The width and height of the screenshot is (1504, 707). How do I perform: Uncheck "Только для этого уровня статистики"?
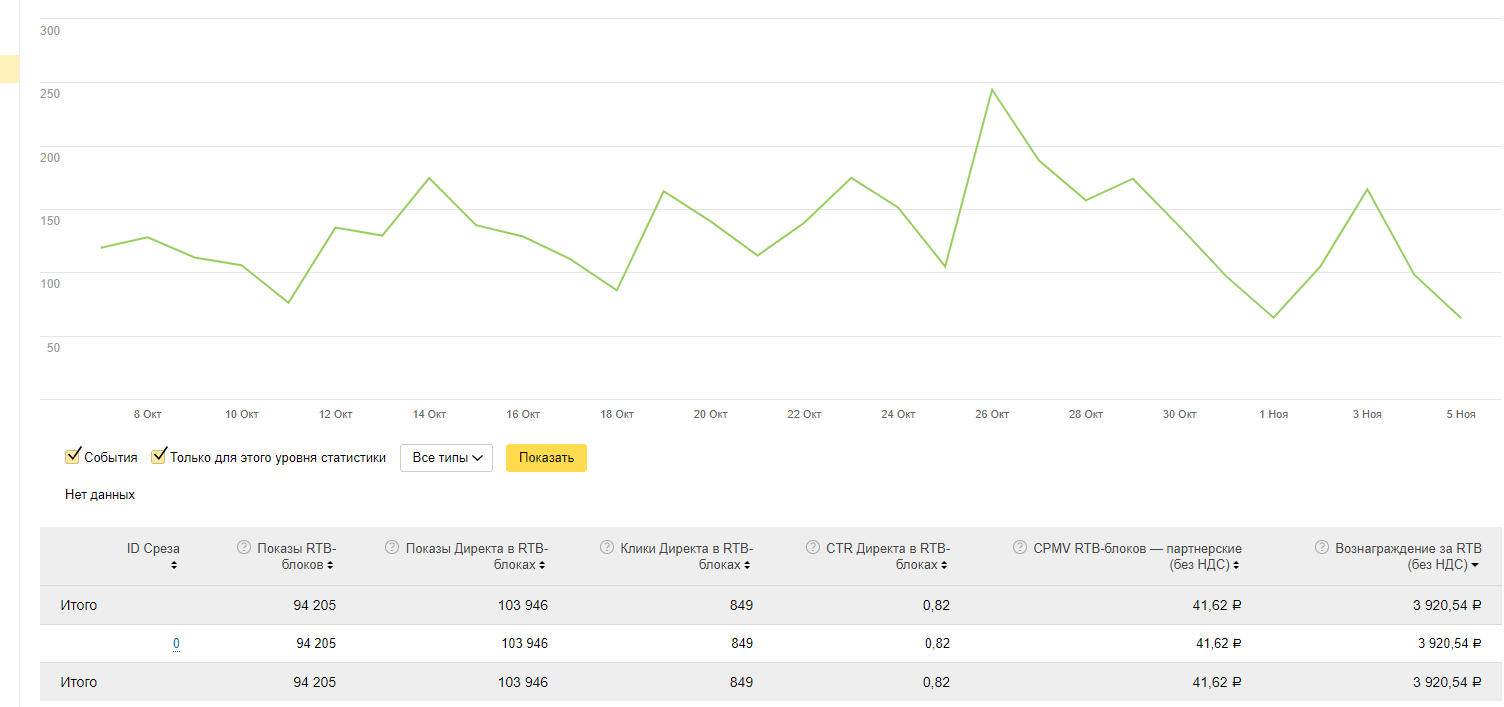point(159,457)
